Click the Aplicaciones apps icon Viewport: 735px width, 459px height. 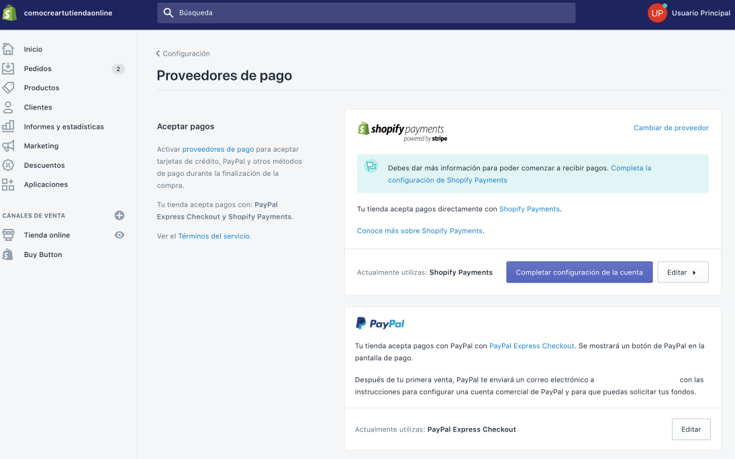click(8, 185)
